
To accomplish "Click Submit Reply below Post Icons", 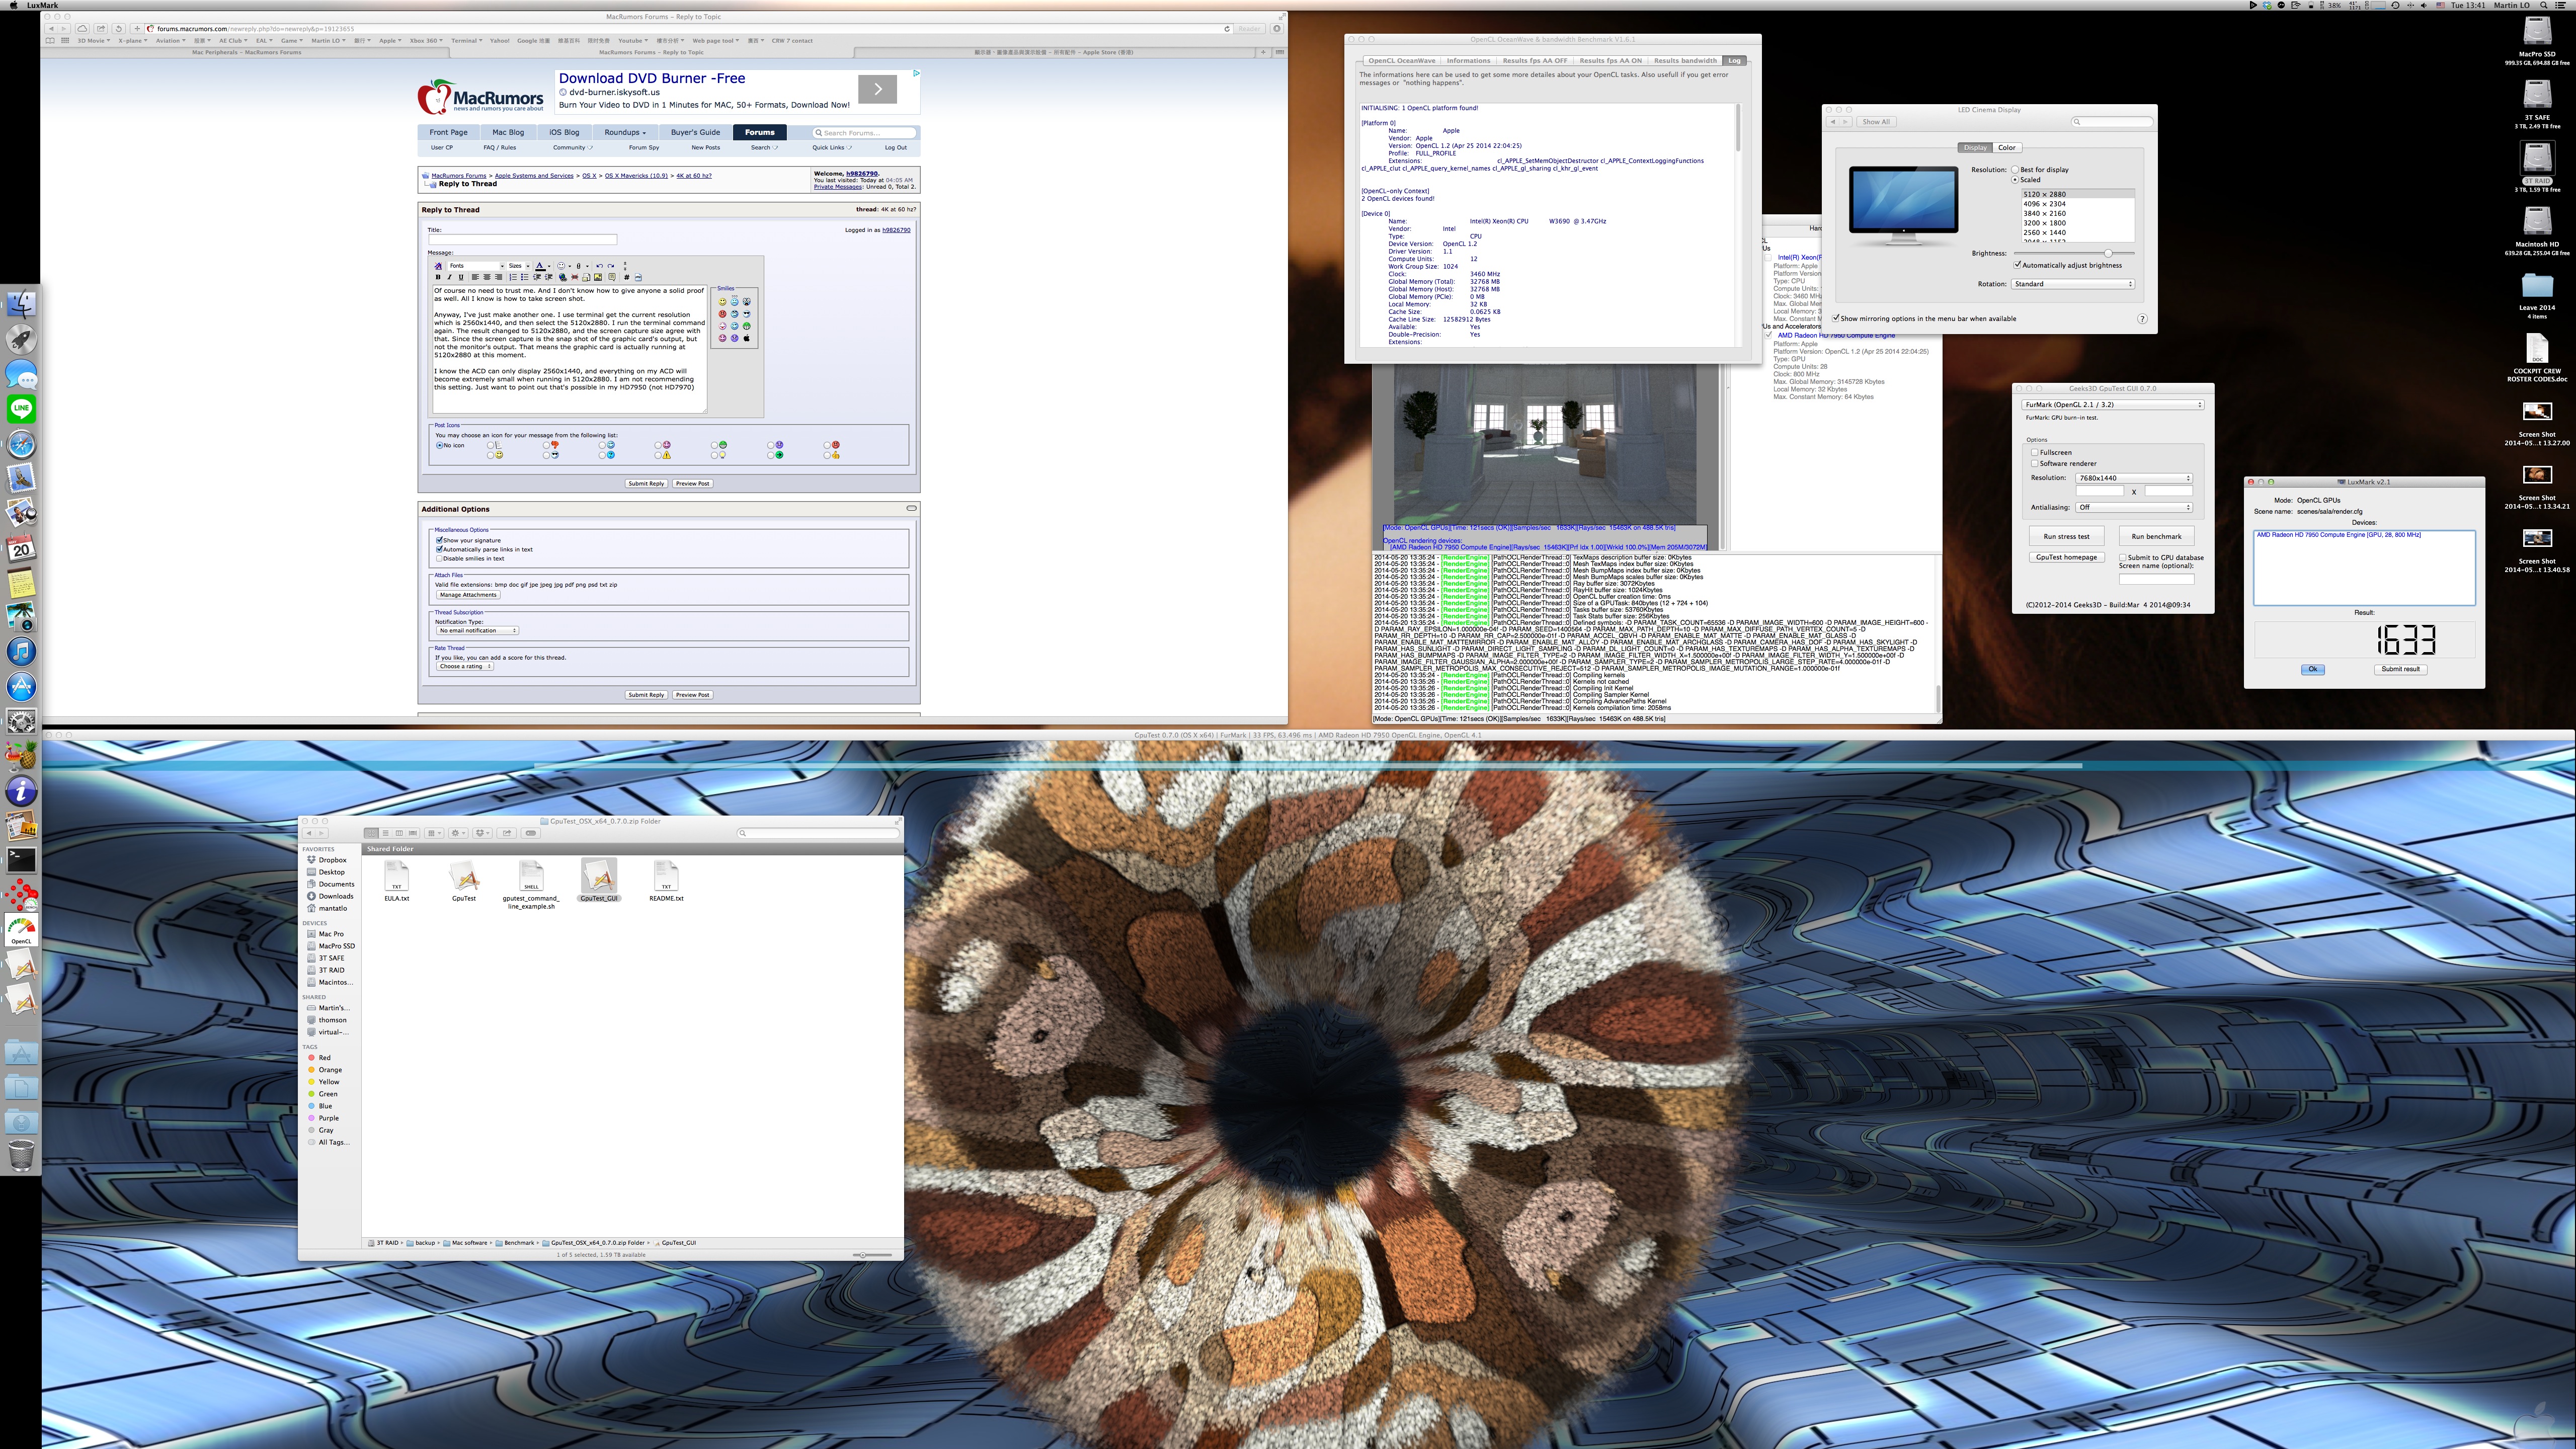I will click(646, 483).
